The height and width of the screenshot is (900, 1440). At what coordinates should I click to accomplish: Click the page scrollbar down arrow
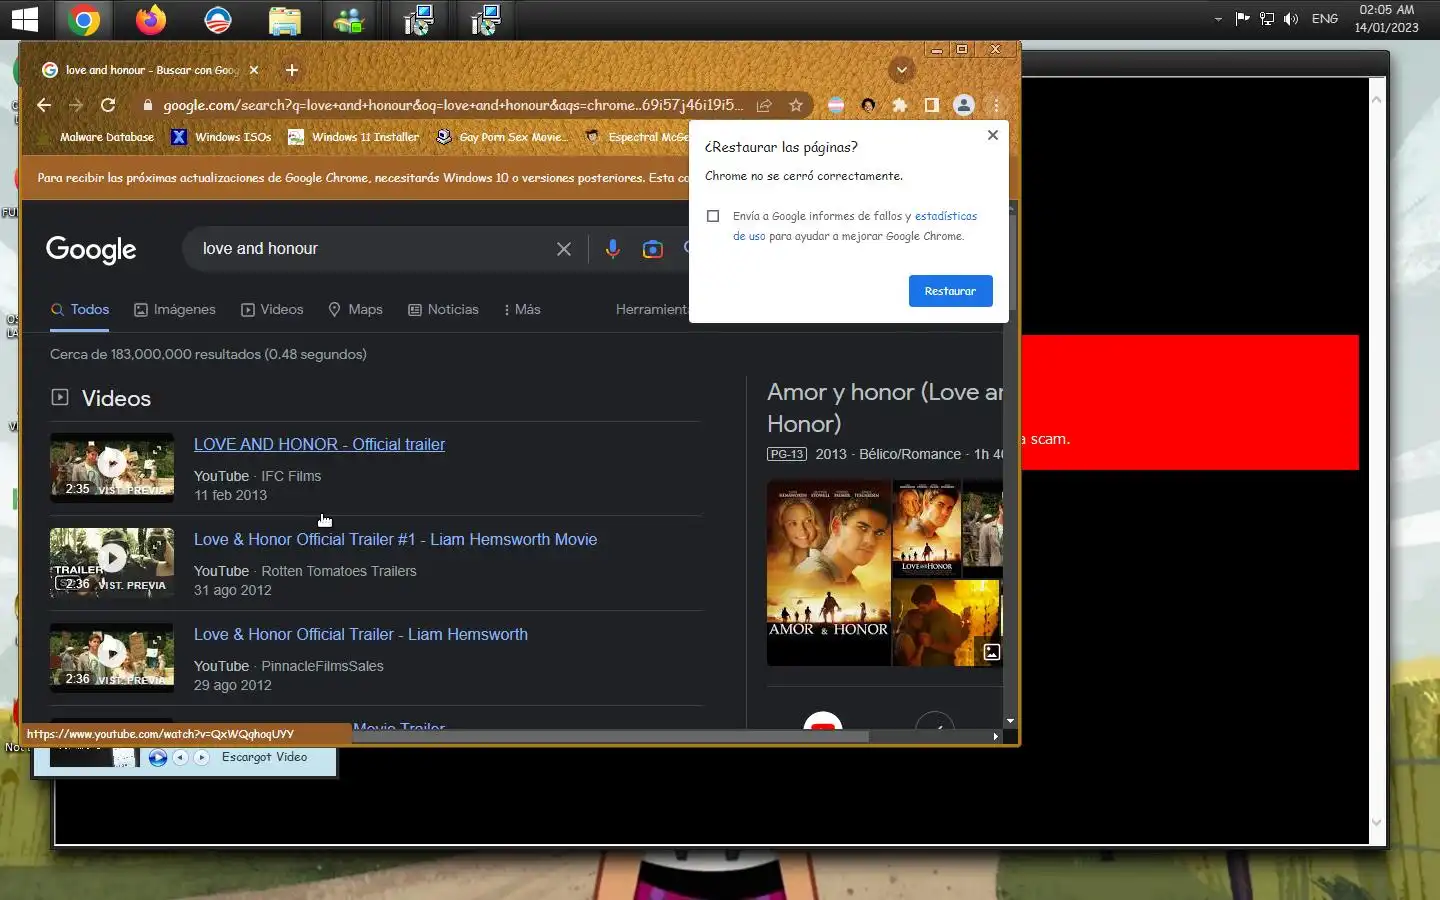click(x=1010, y=721)
